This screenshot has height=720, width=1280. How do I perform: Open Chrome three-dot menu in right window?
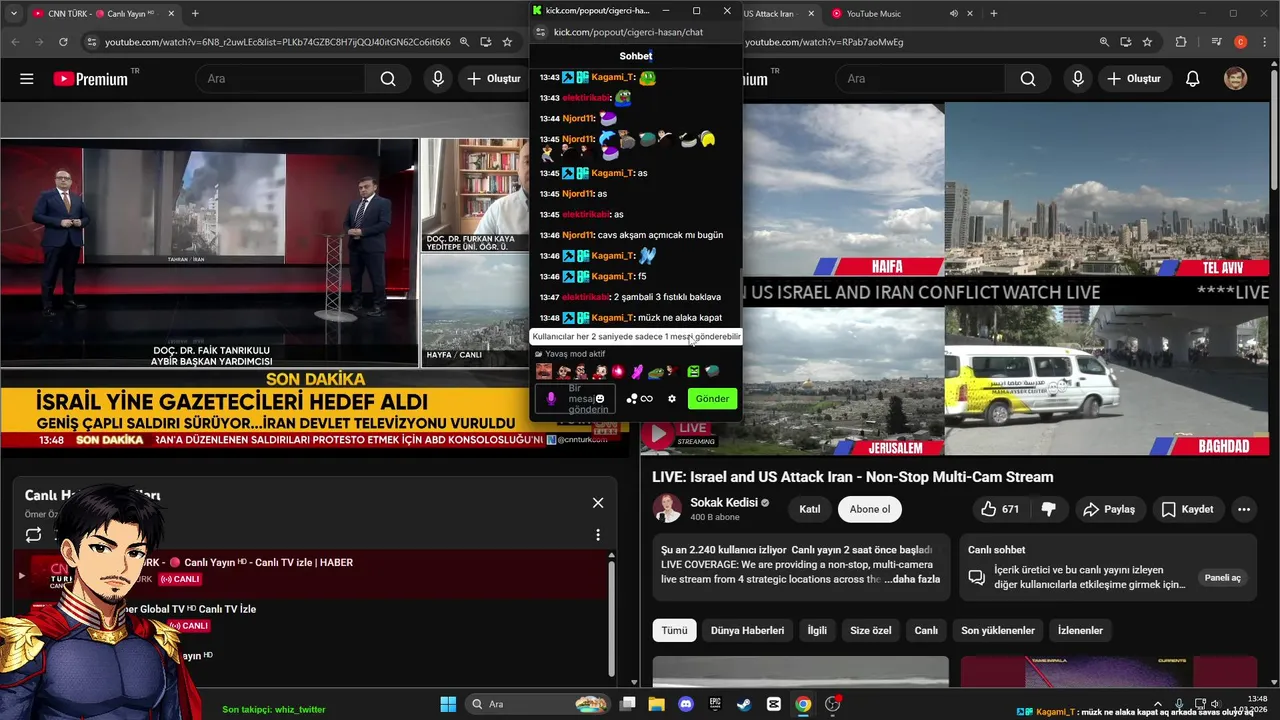click(1265, 42)
